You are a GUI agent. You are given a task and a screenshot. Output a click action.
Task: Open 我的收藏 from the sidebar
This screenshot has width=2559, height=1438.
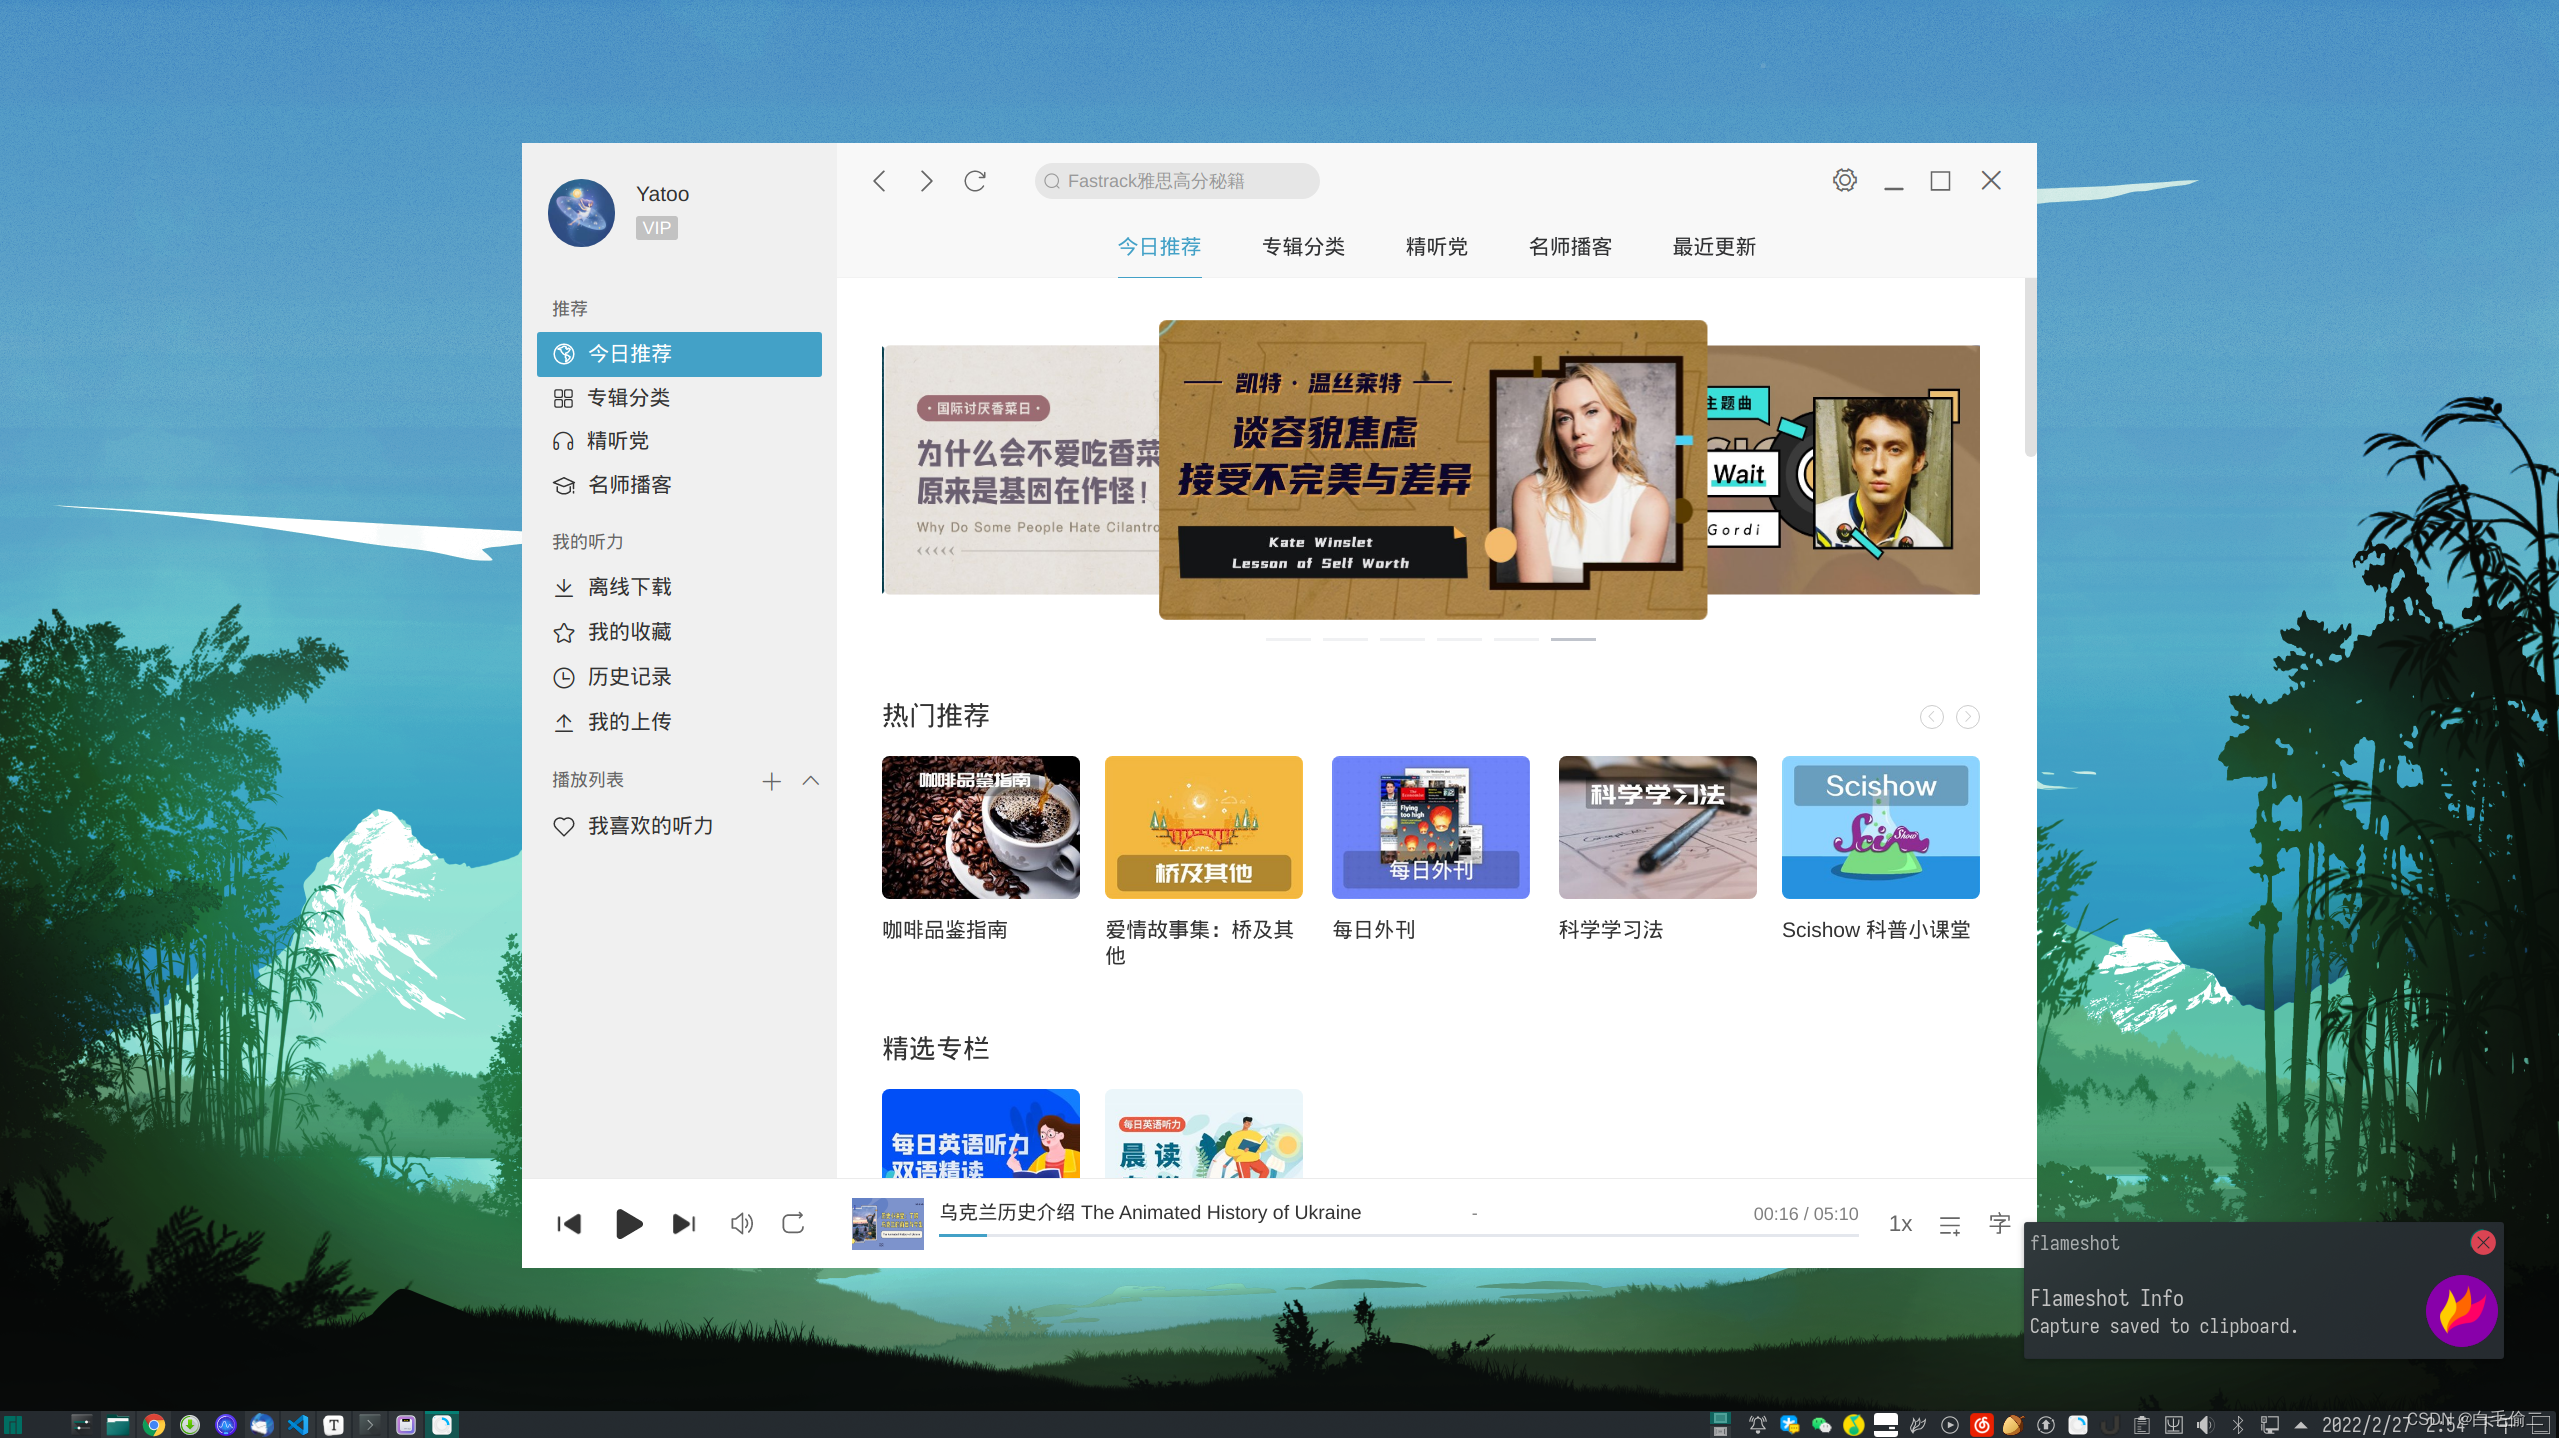pyautogui.click(x=629, y=632)
